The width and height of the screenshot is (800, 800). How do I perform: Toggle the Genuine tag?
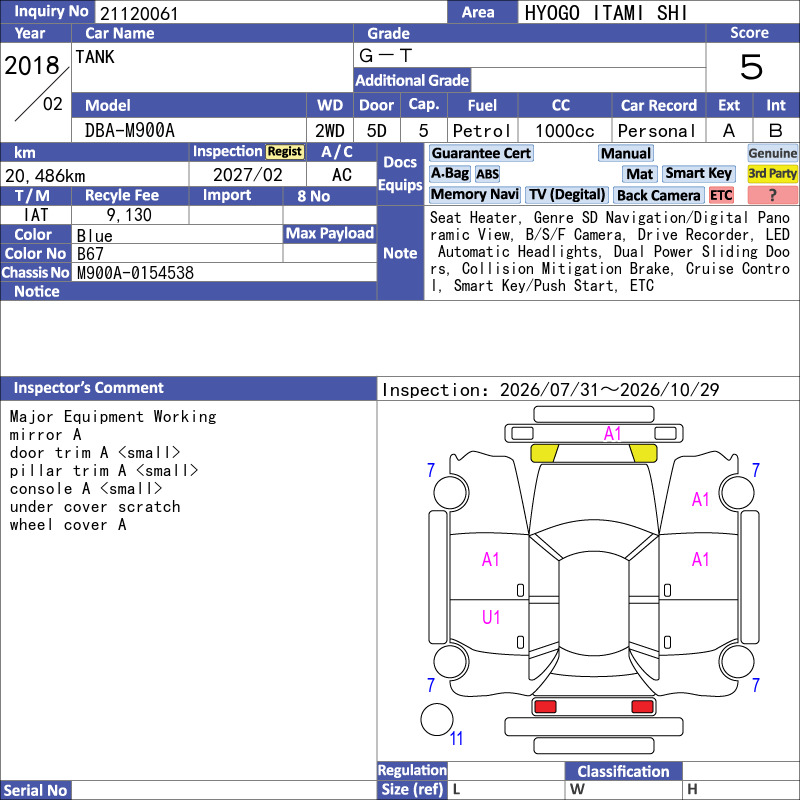tap(772, 153)
